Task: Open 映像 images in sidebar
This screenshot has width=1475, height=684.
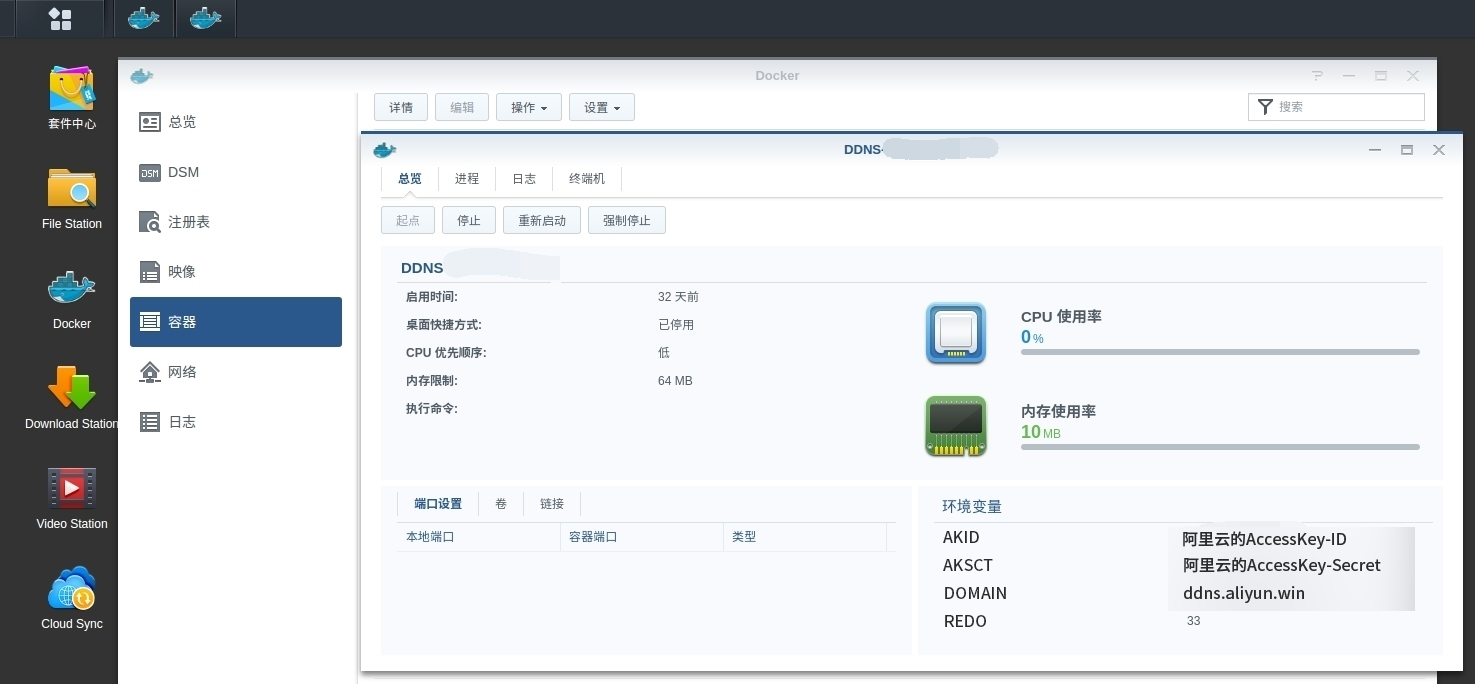Action: click(236, 272)
